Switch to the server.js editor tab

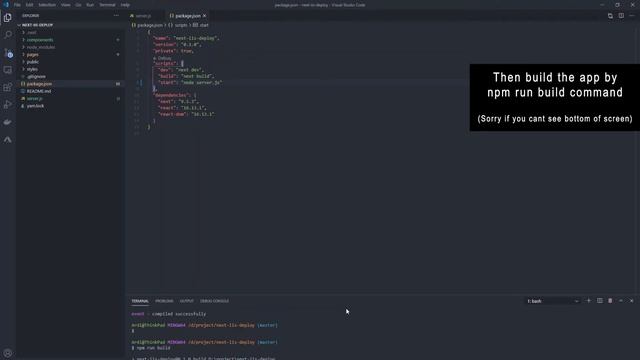point(143,16)
